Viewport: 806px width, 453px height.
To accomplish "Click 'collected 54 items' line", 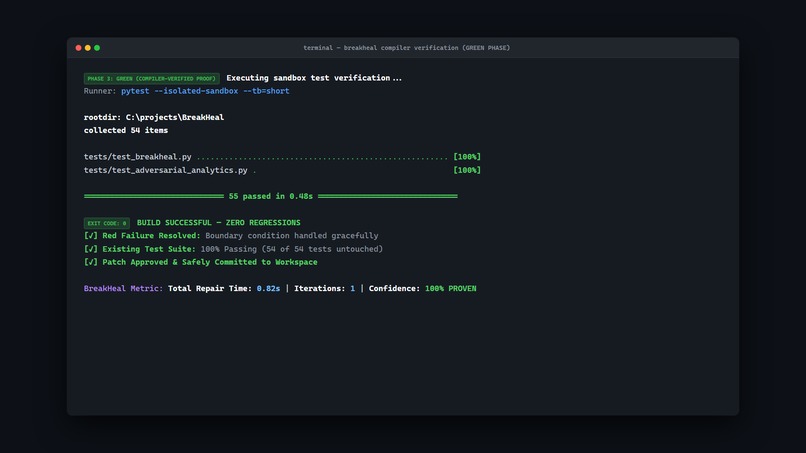I will (126, 131).
